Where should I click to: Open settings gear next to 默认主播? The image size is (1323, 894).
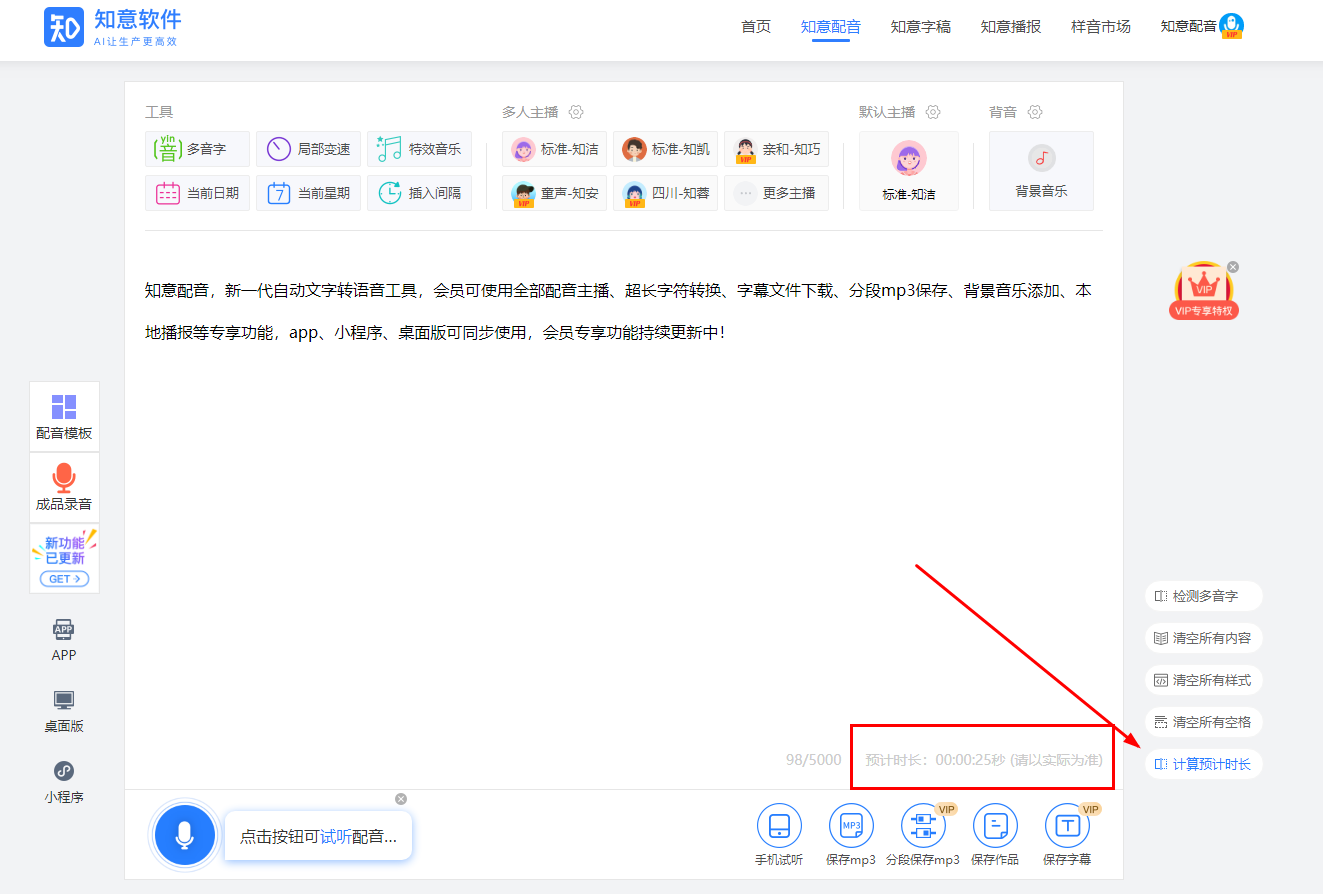(x=933, y=112)
